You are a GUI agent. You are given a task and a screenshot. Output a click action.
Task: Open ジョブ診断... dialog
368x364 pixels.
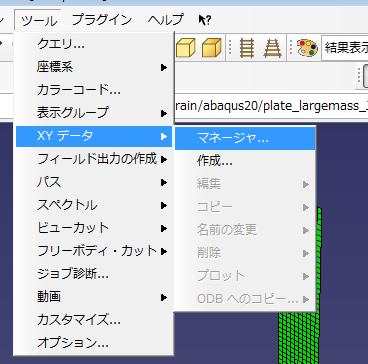[x=94, y=274]
